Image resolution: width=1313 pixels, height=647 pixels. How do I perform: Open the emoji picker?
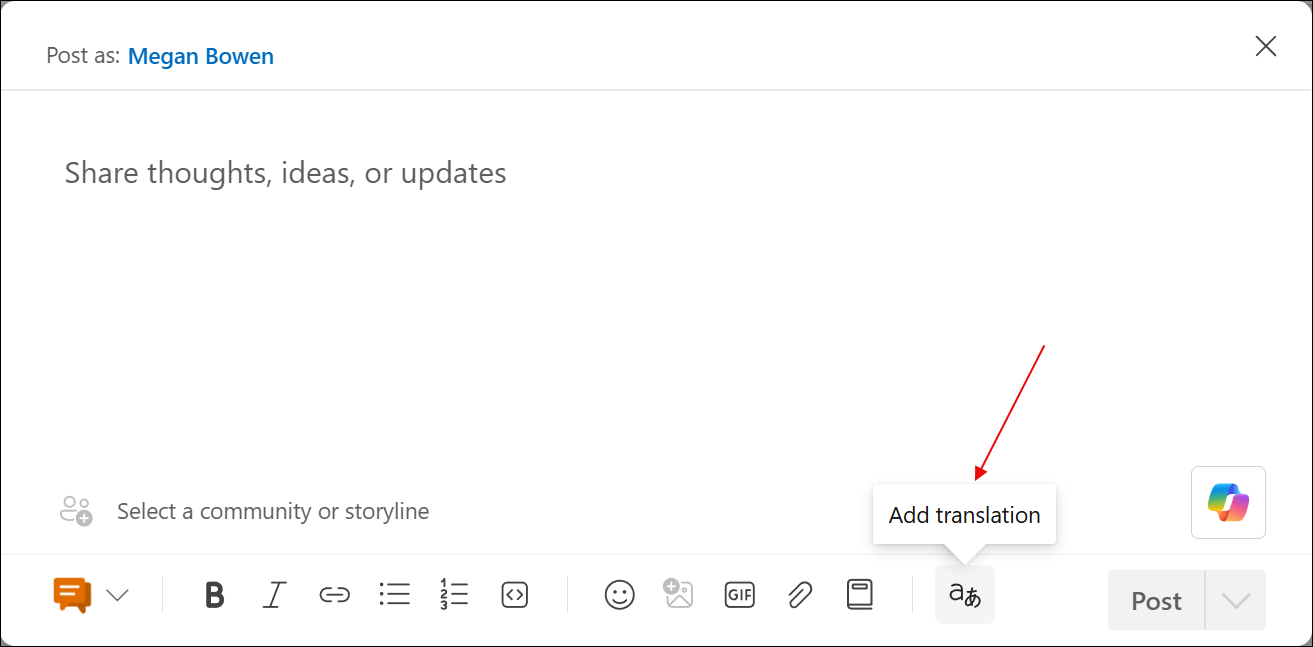click(619, 594)
